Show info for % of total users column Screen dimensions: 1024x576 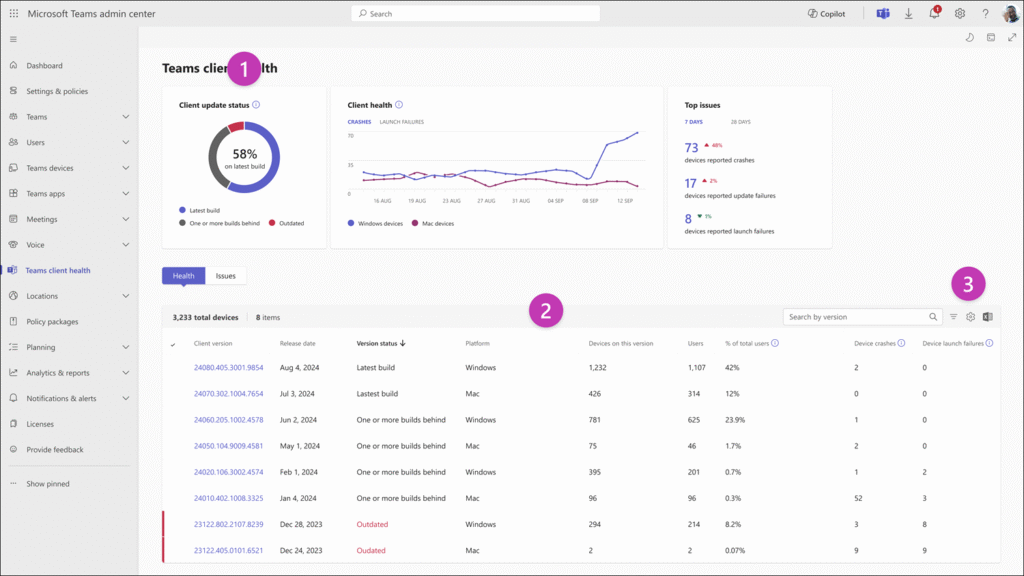point(775,343)
